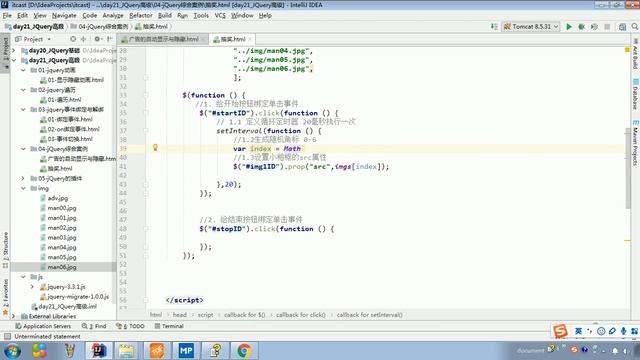The height and width of the screenshot is (360, 640).
Task: Click the editor vertical scrollbar thumb
Action: tap(628, 168)
